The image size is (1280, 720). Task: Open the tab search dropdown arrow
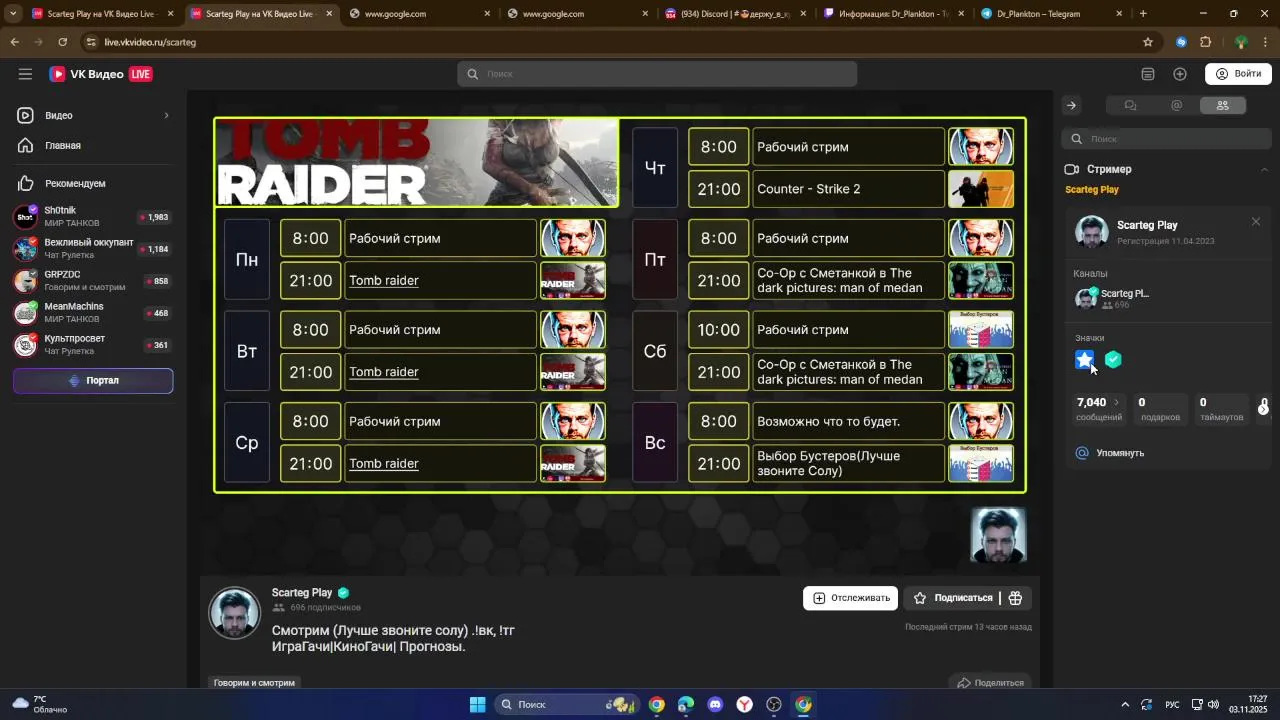click(x=13, y=14)
